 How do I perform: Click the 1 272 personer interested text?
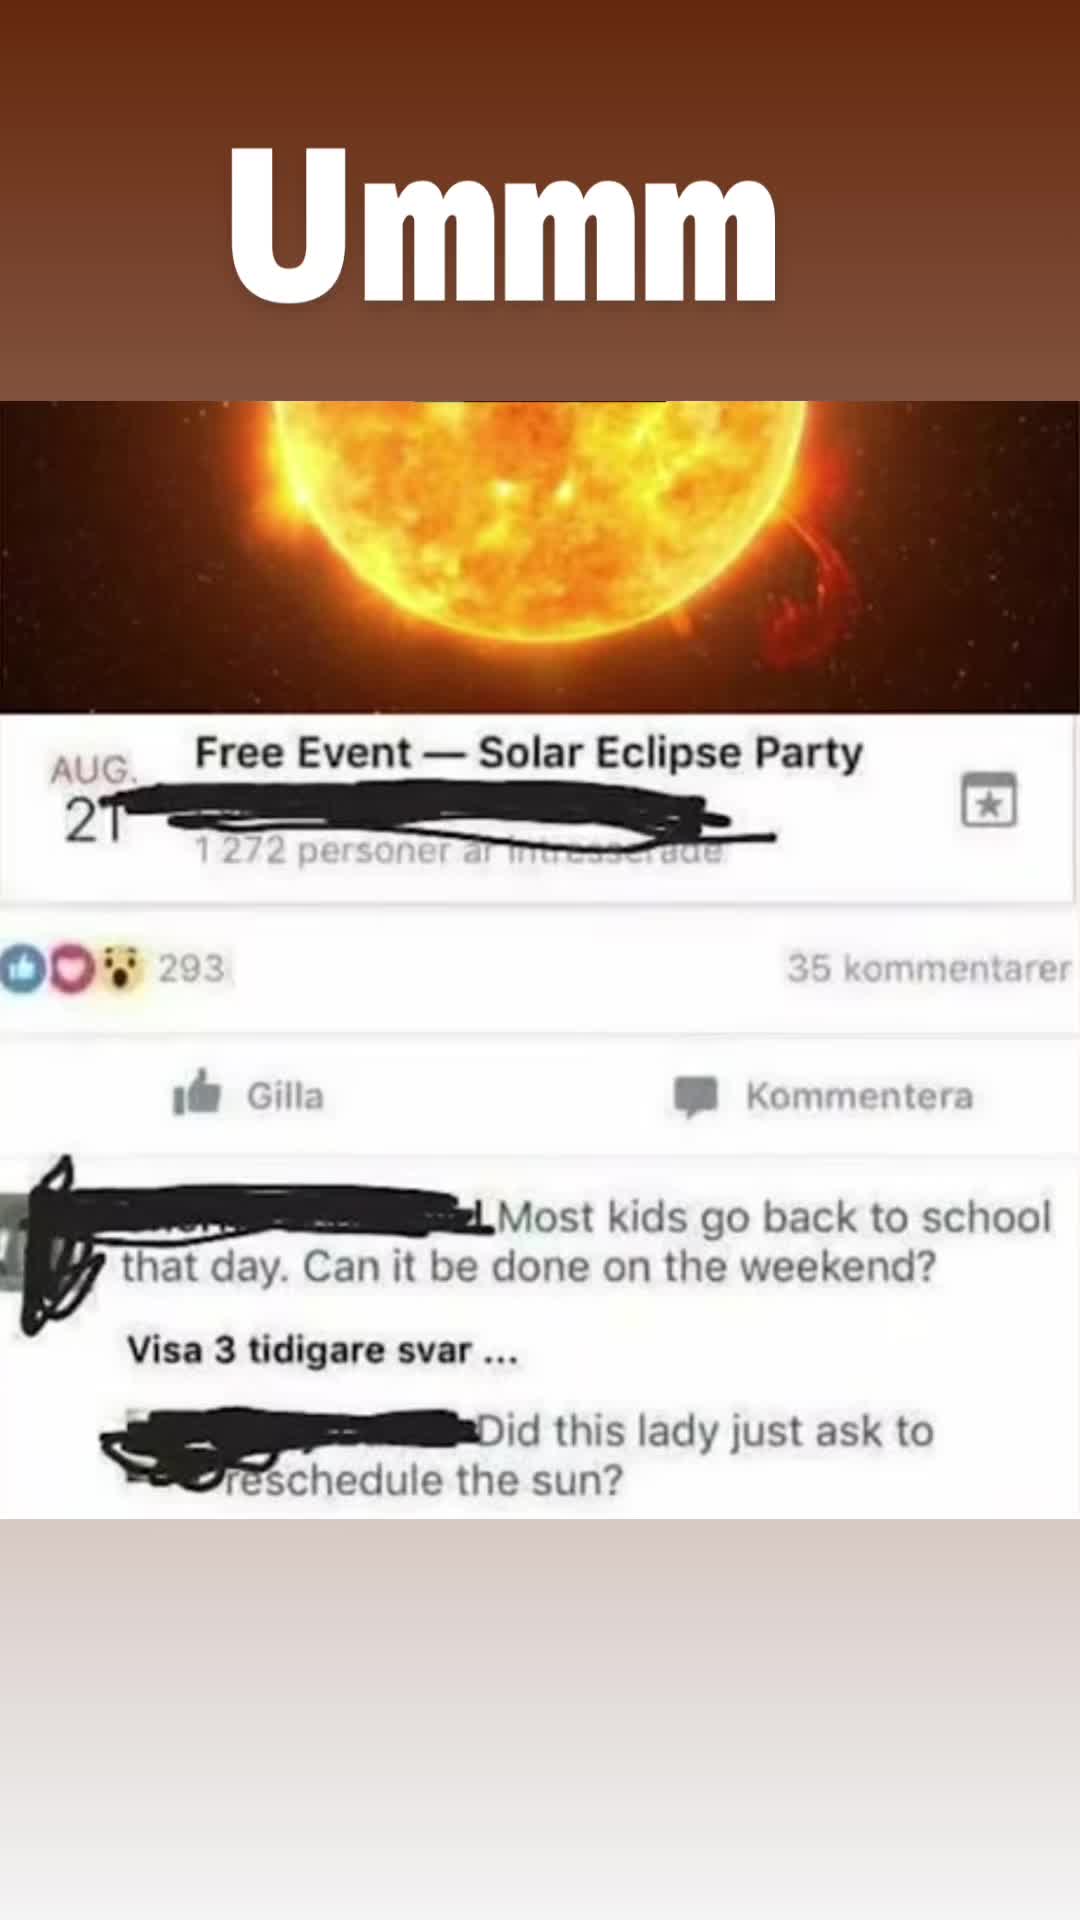458,851
